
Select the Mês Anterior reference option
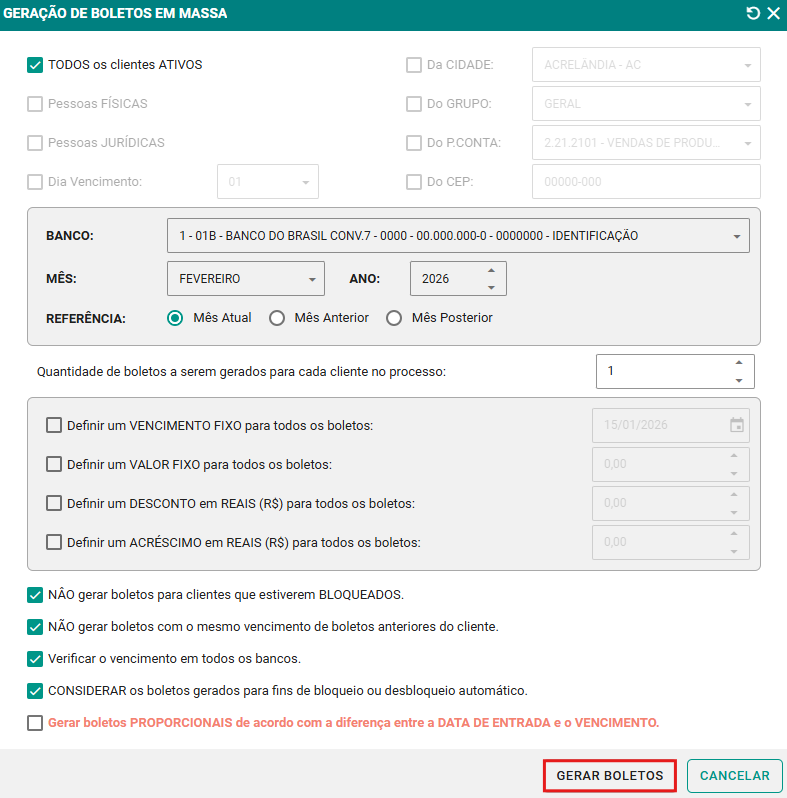[x=277, y=318]
